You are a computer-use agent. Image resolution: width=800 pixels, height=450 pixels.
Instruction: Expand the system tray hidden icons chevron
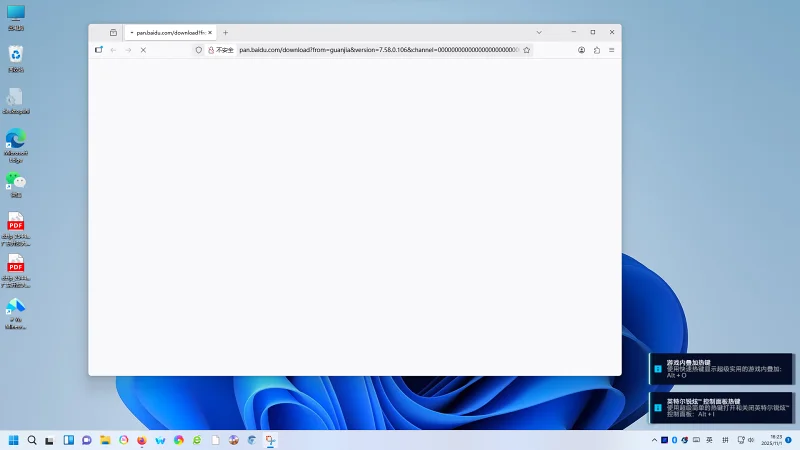[653, 440]
